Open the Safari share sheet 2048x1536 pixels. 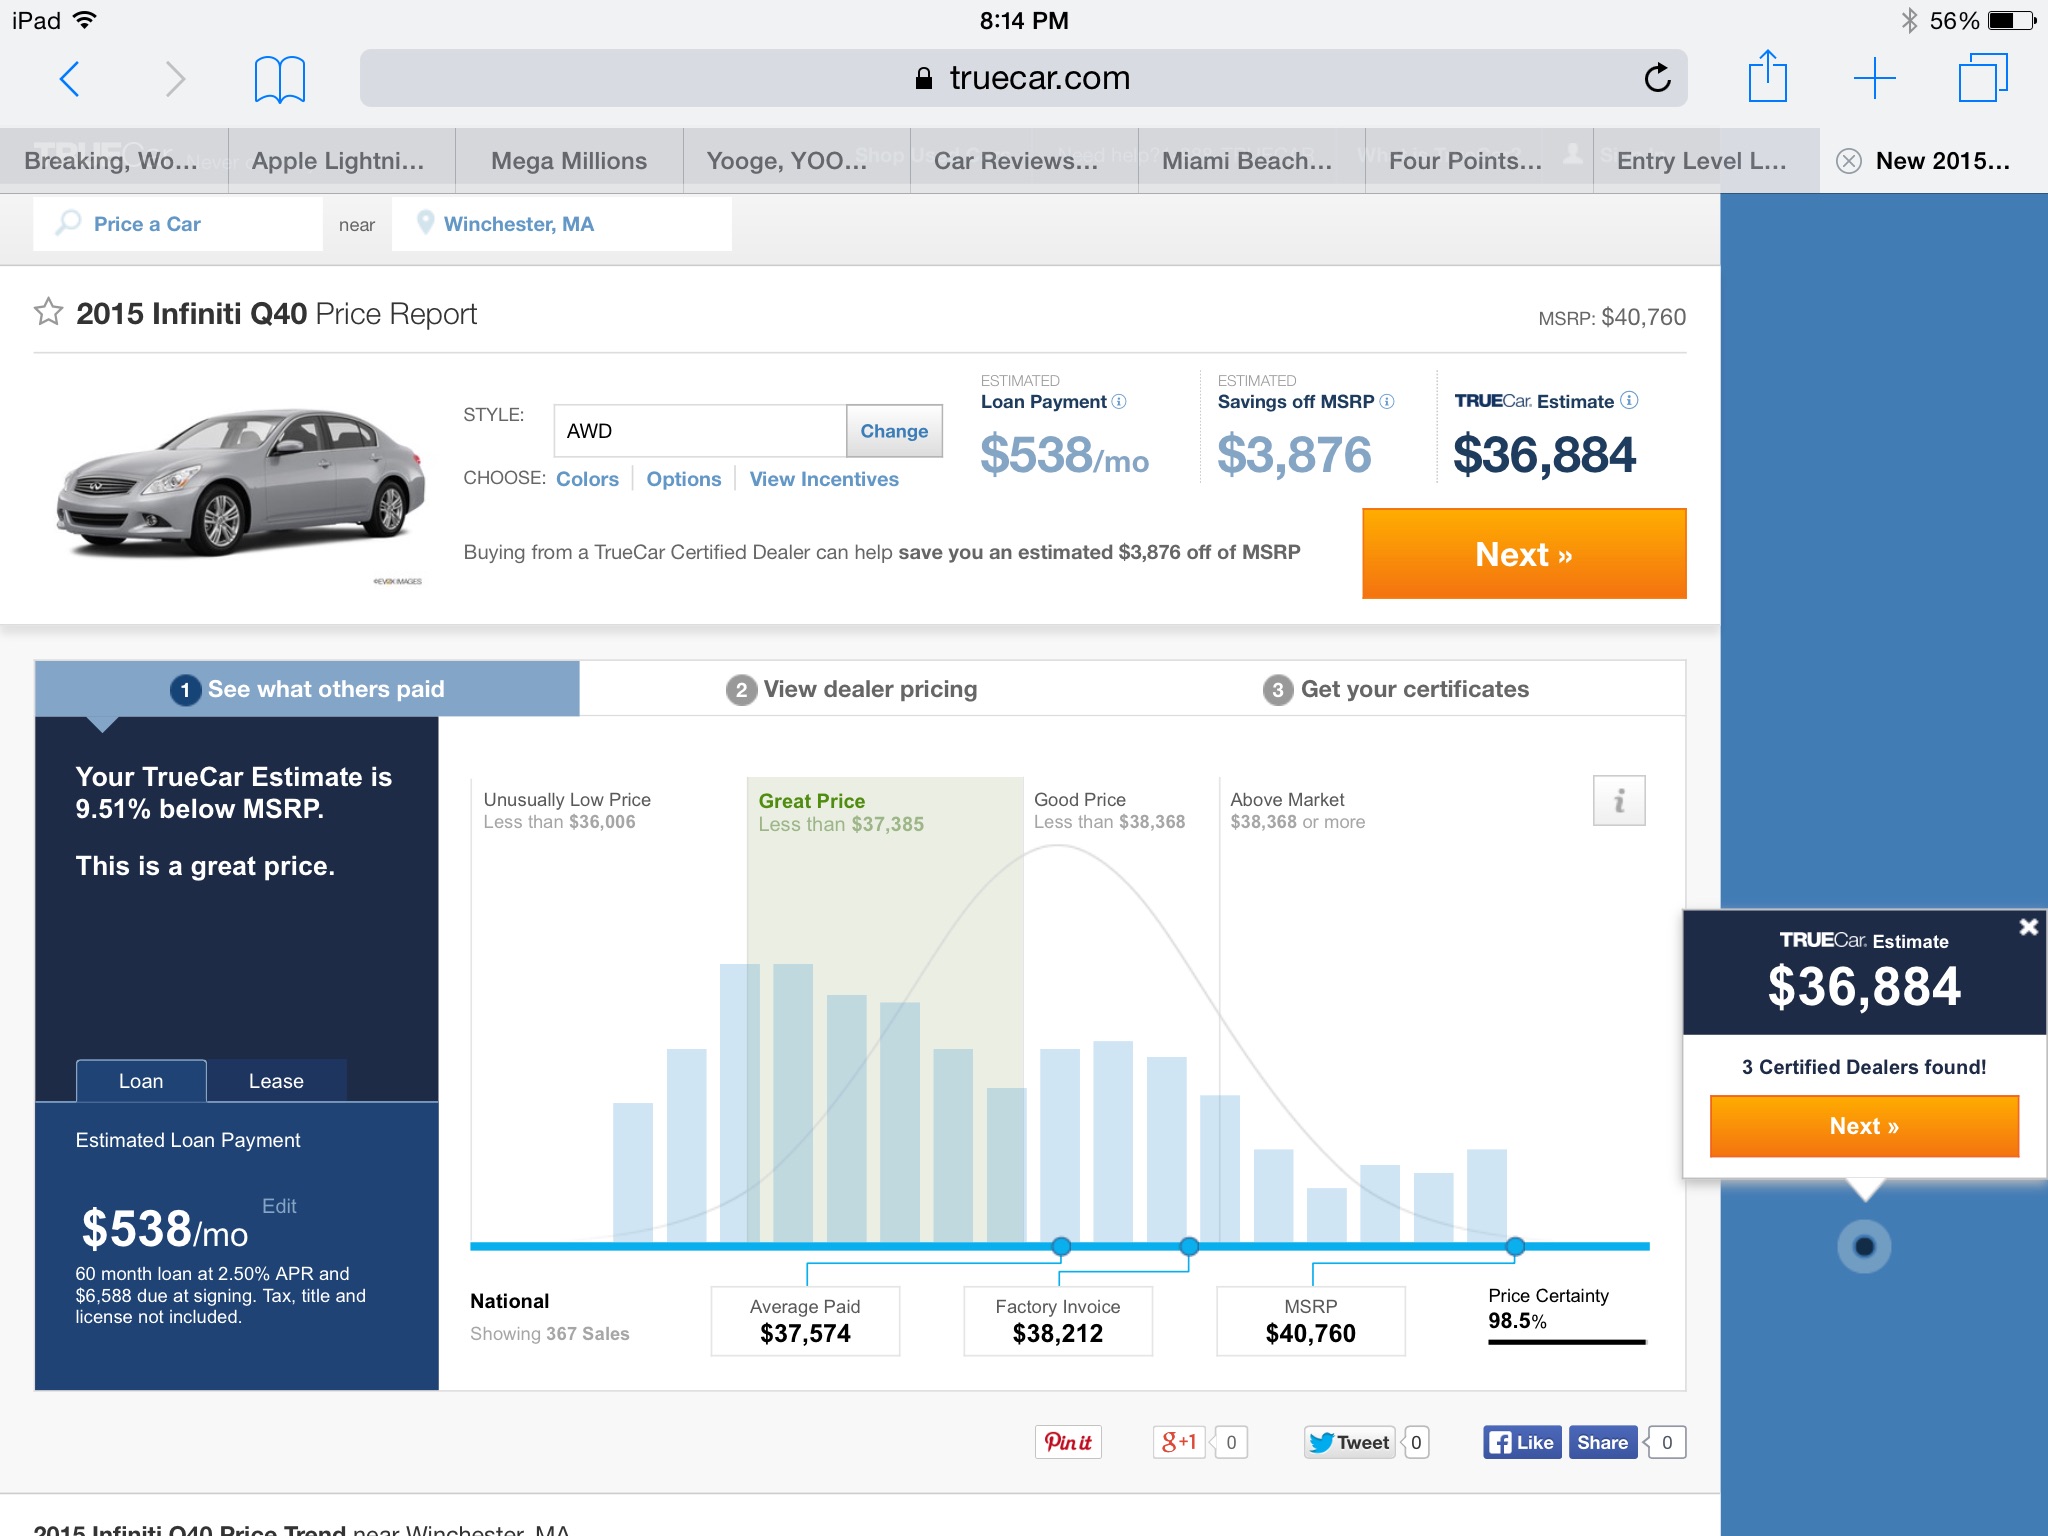coord(1767,76)
